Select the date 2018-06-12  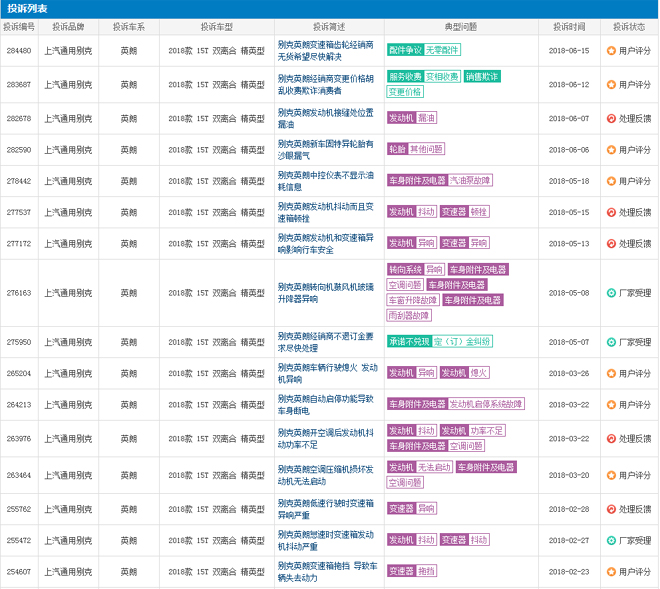coord(569,85)
